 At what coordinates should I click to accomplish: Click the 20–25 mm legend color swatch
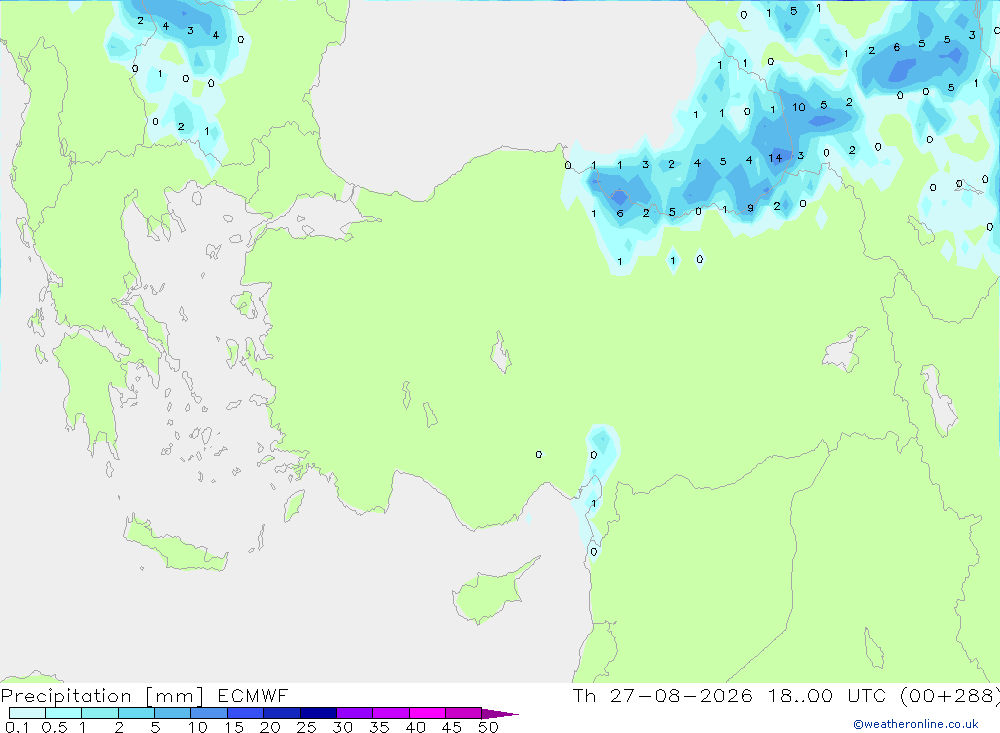(282, 713)
